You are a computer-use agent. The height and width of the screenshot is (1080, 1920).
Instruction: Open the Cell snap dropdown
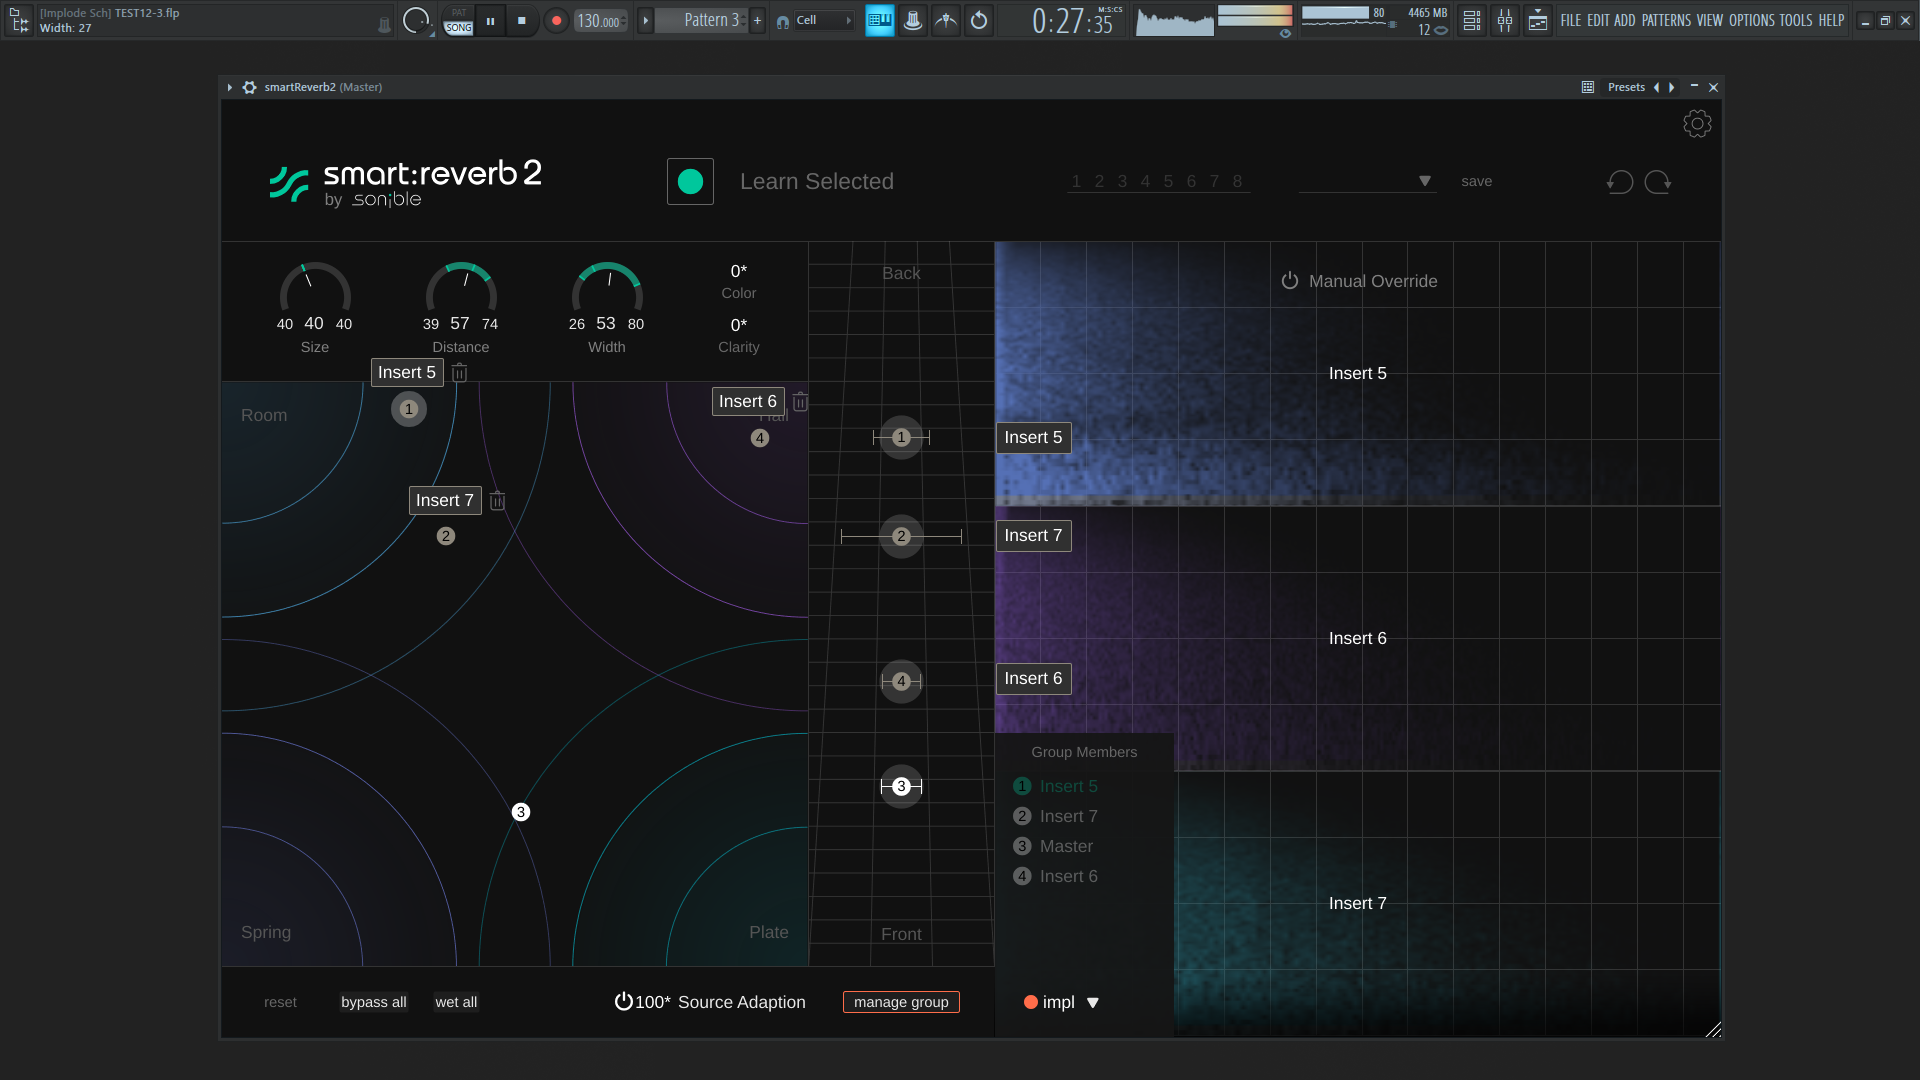click(x=824, y=20)
